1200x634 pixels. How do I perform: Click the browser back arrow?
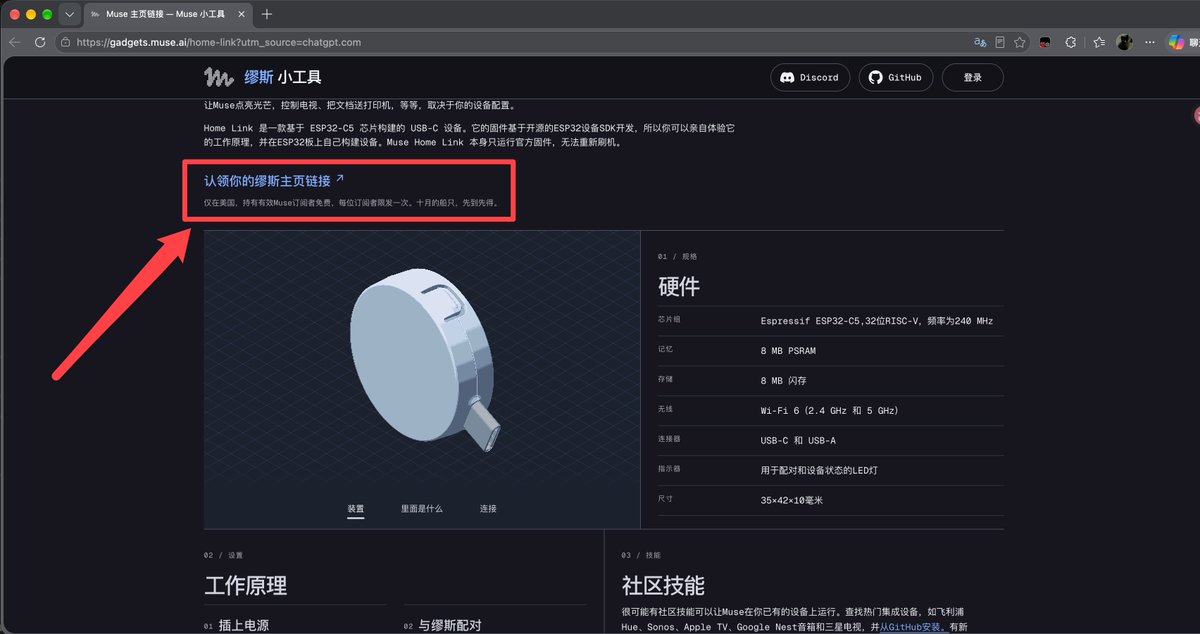tap(14, 42)
